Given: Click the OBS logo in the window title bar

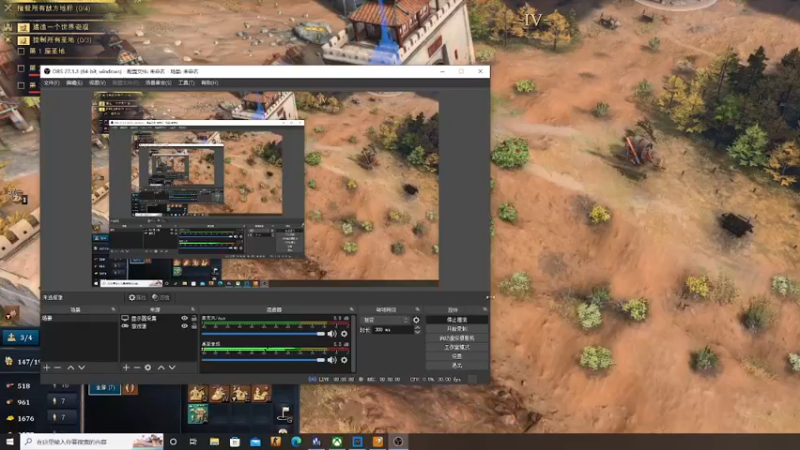Looking at the screenshot, I should [47, 71].
